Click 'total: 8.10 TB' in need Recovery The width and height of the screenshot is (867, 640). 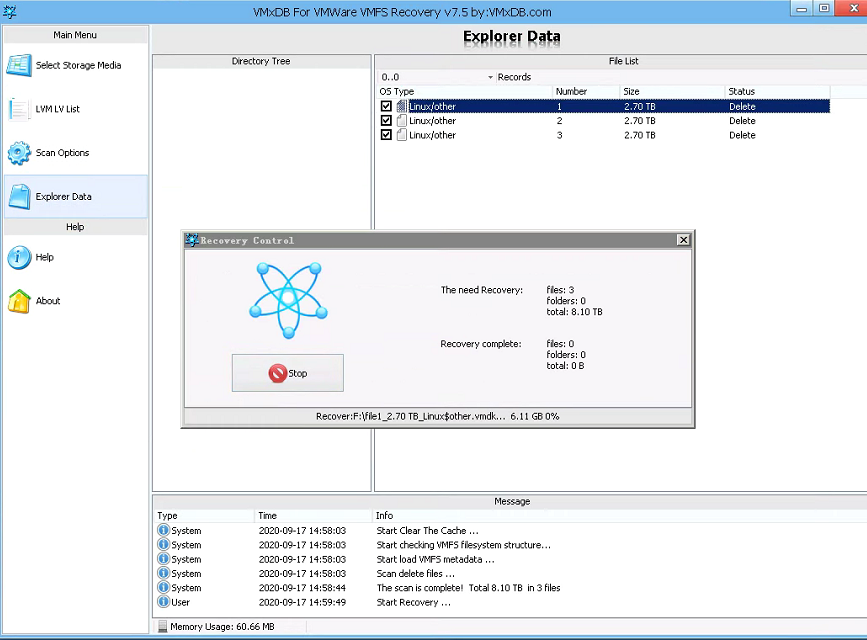[x=574, y=312]
